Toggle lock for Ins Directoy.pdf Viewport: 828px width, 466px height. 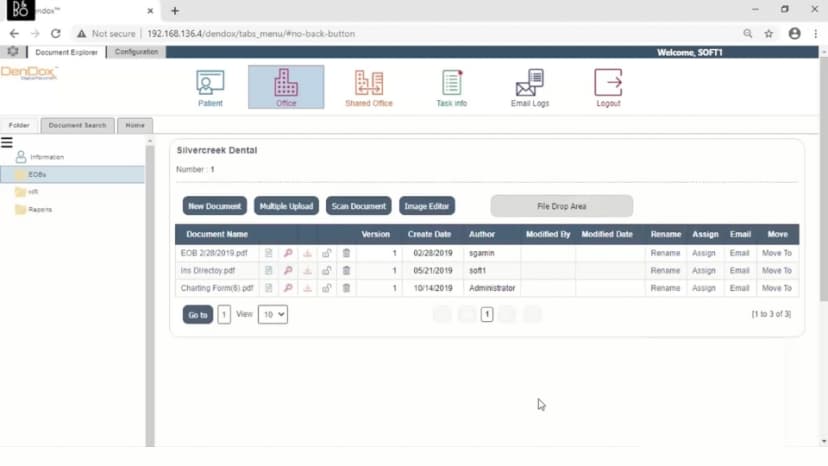pyautogui.click(x=327, y=271)
